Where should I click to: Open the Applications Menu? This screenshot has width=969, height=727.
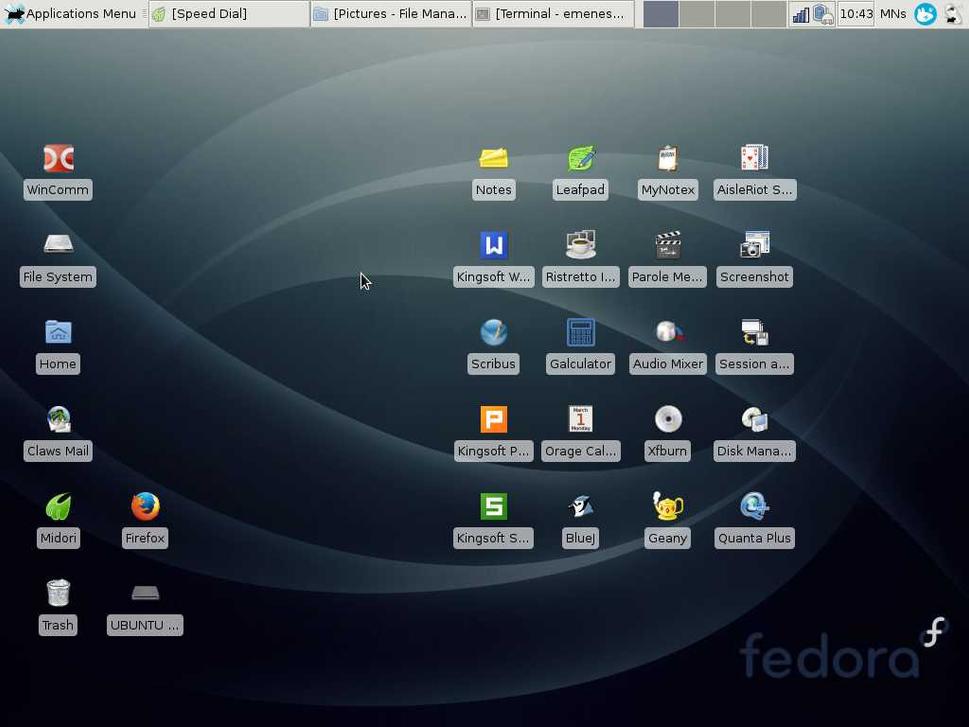(x=70, y=14)
